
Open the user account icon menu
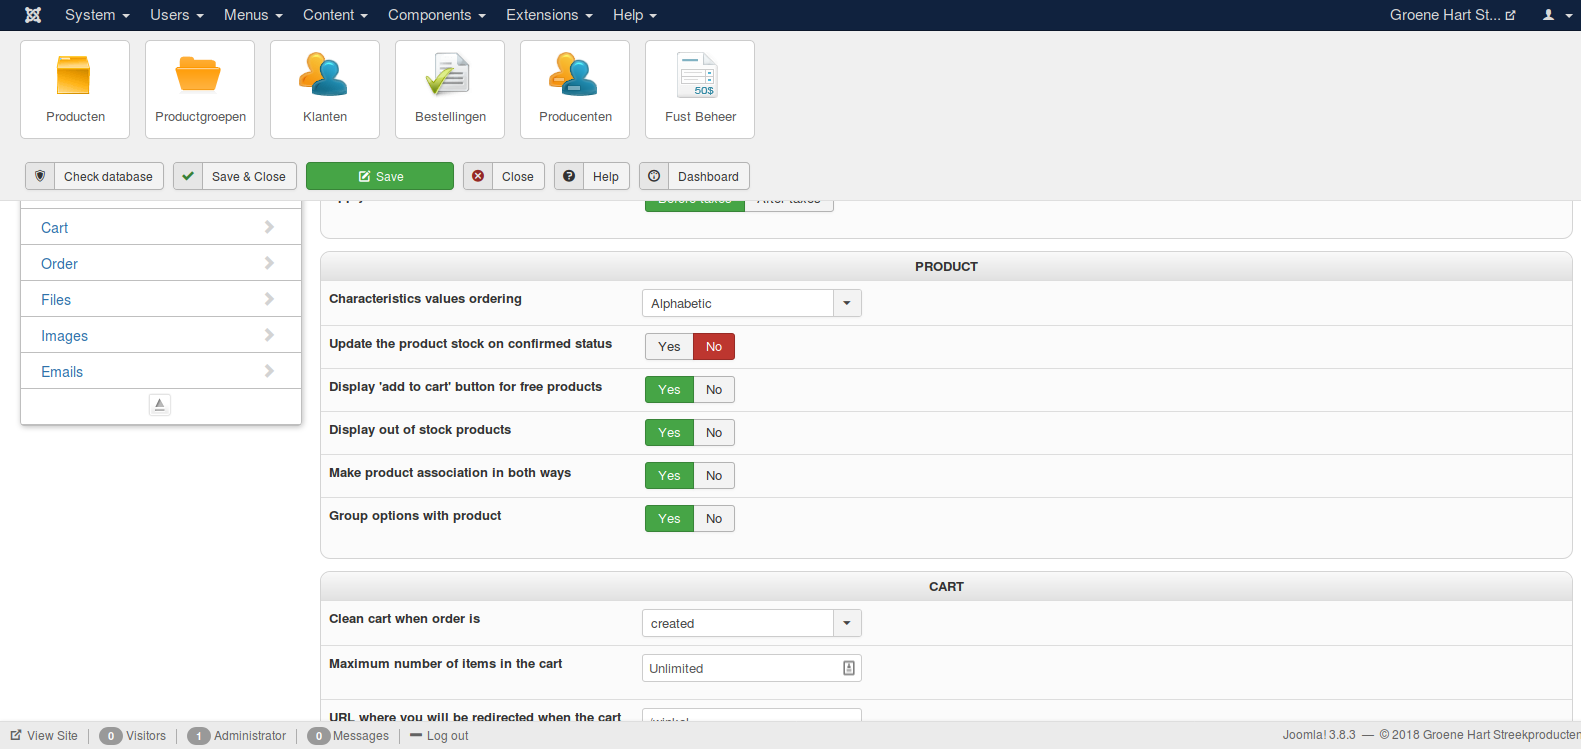tap(1557, 15)
